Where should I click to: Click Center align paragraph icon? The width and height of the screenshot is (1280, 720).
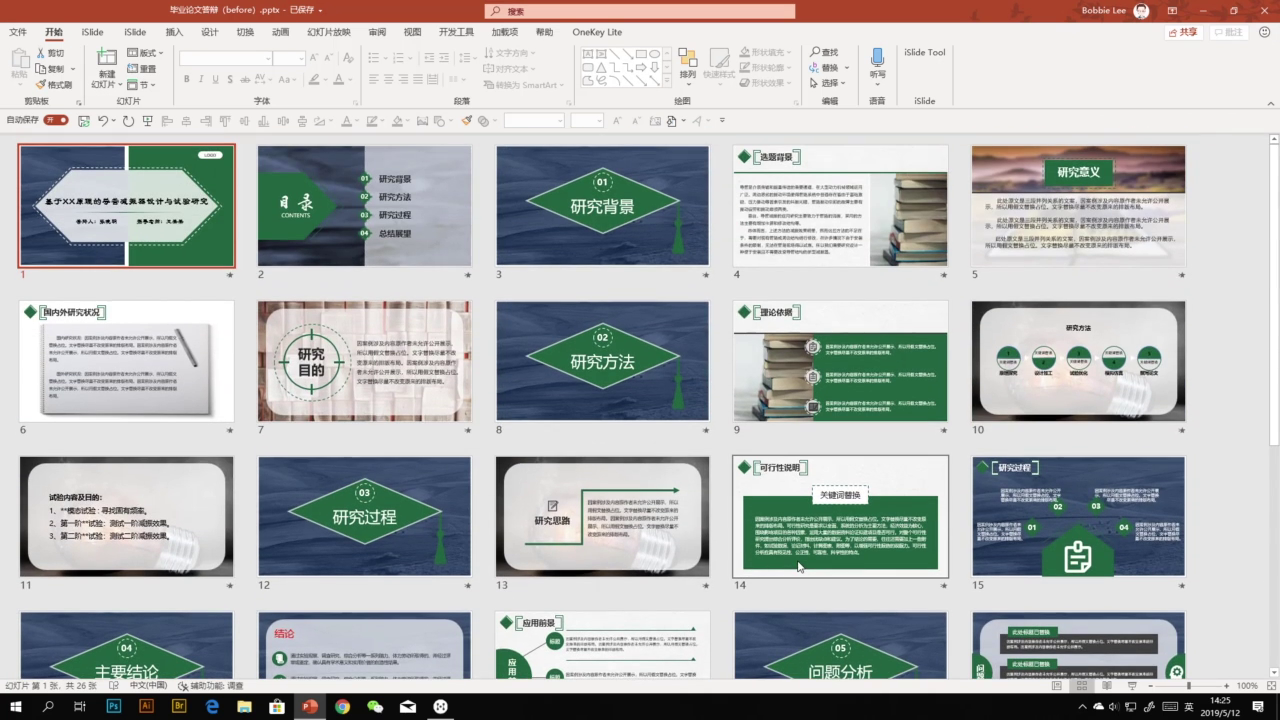click(x=390, y=79)
